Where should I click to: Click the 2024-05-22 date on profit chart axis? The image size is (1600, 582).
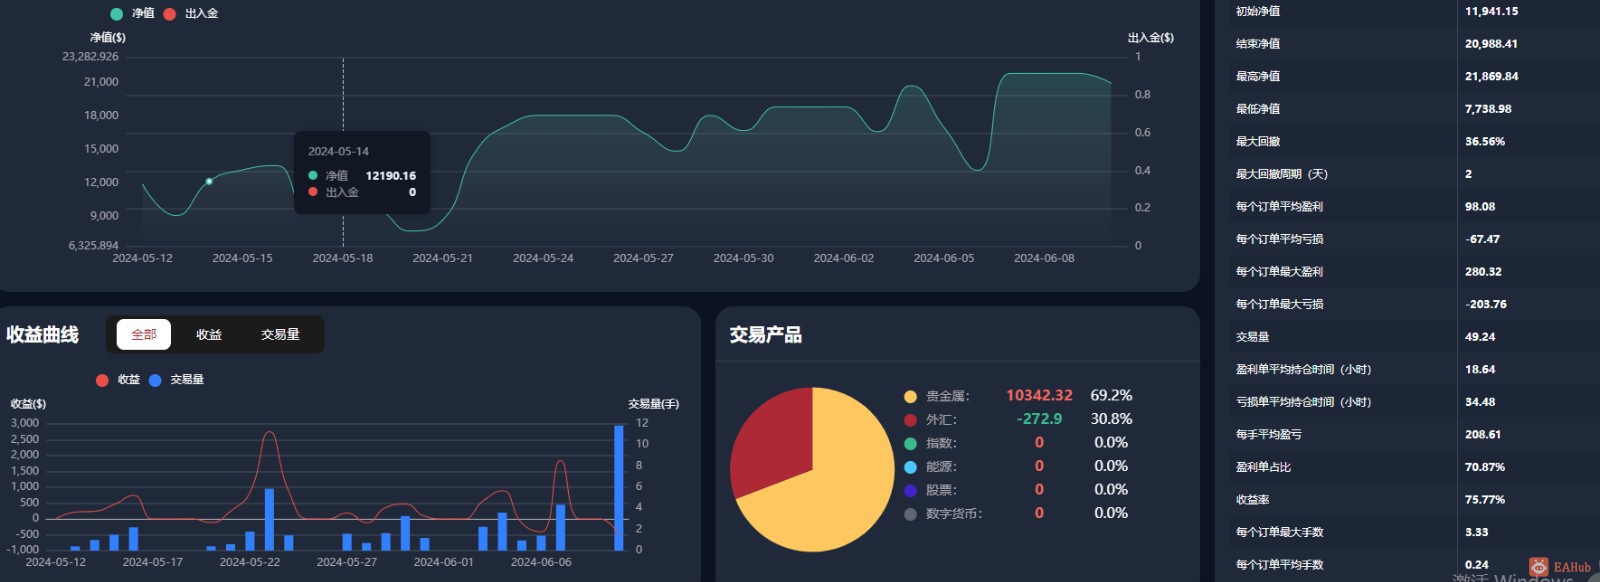(x=250, y=562)
